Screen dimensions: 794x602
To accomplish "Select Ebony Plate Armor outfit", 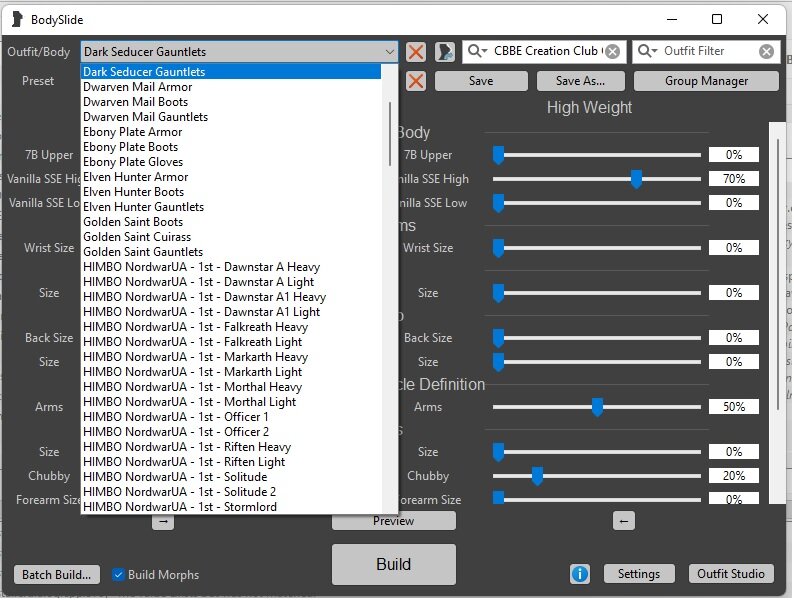I will click(x=231, y=132).
